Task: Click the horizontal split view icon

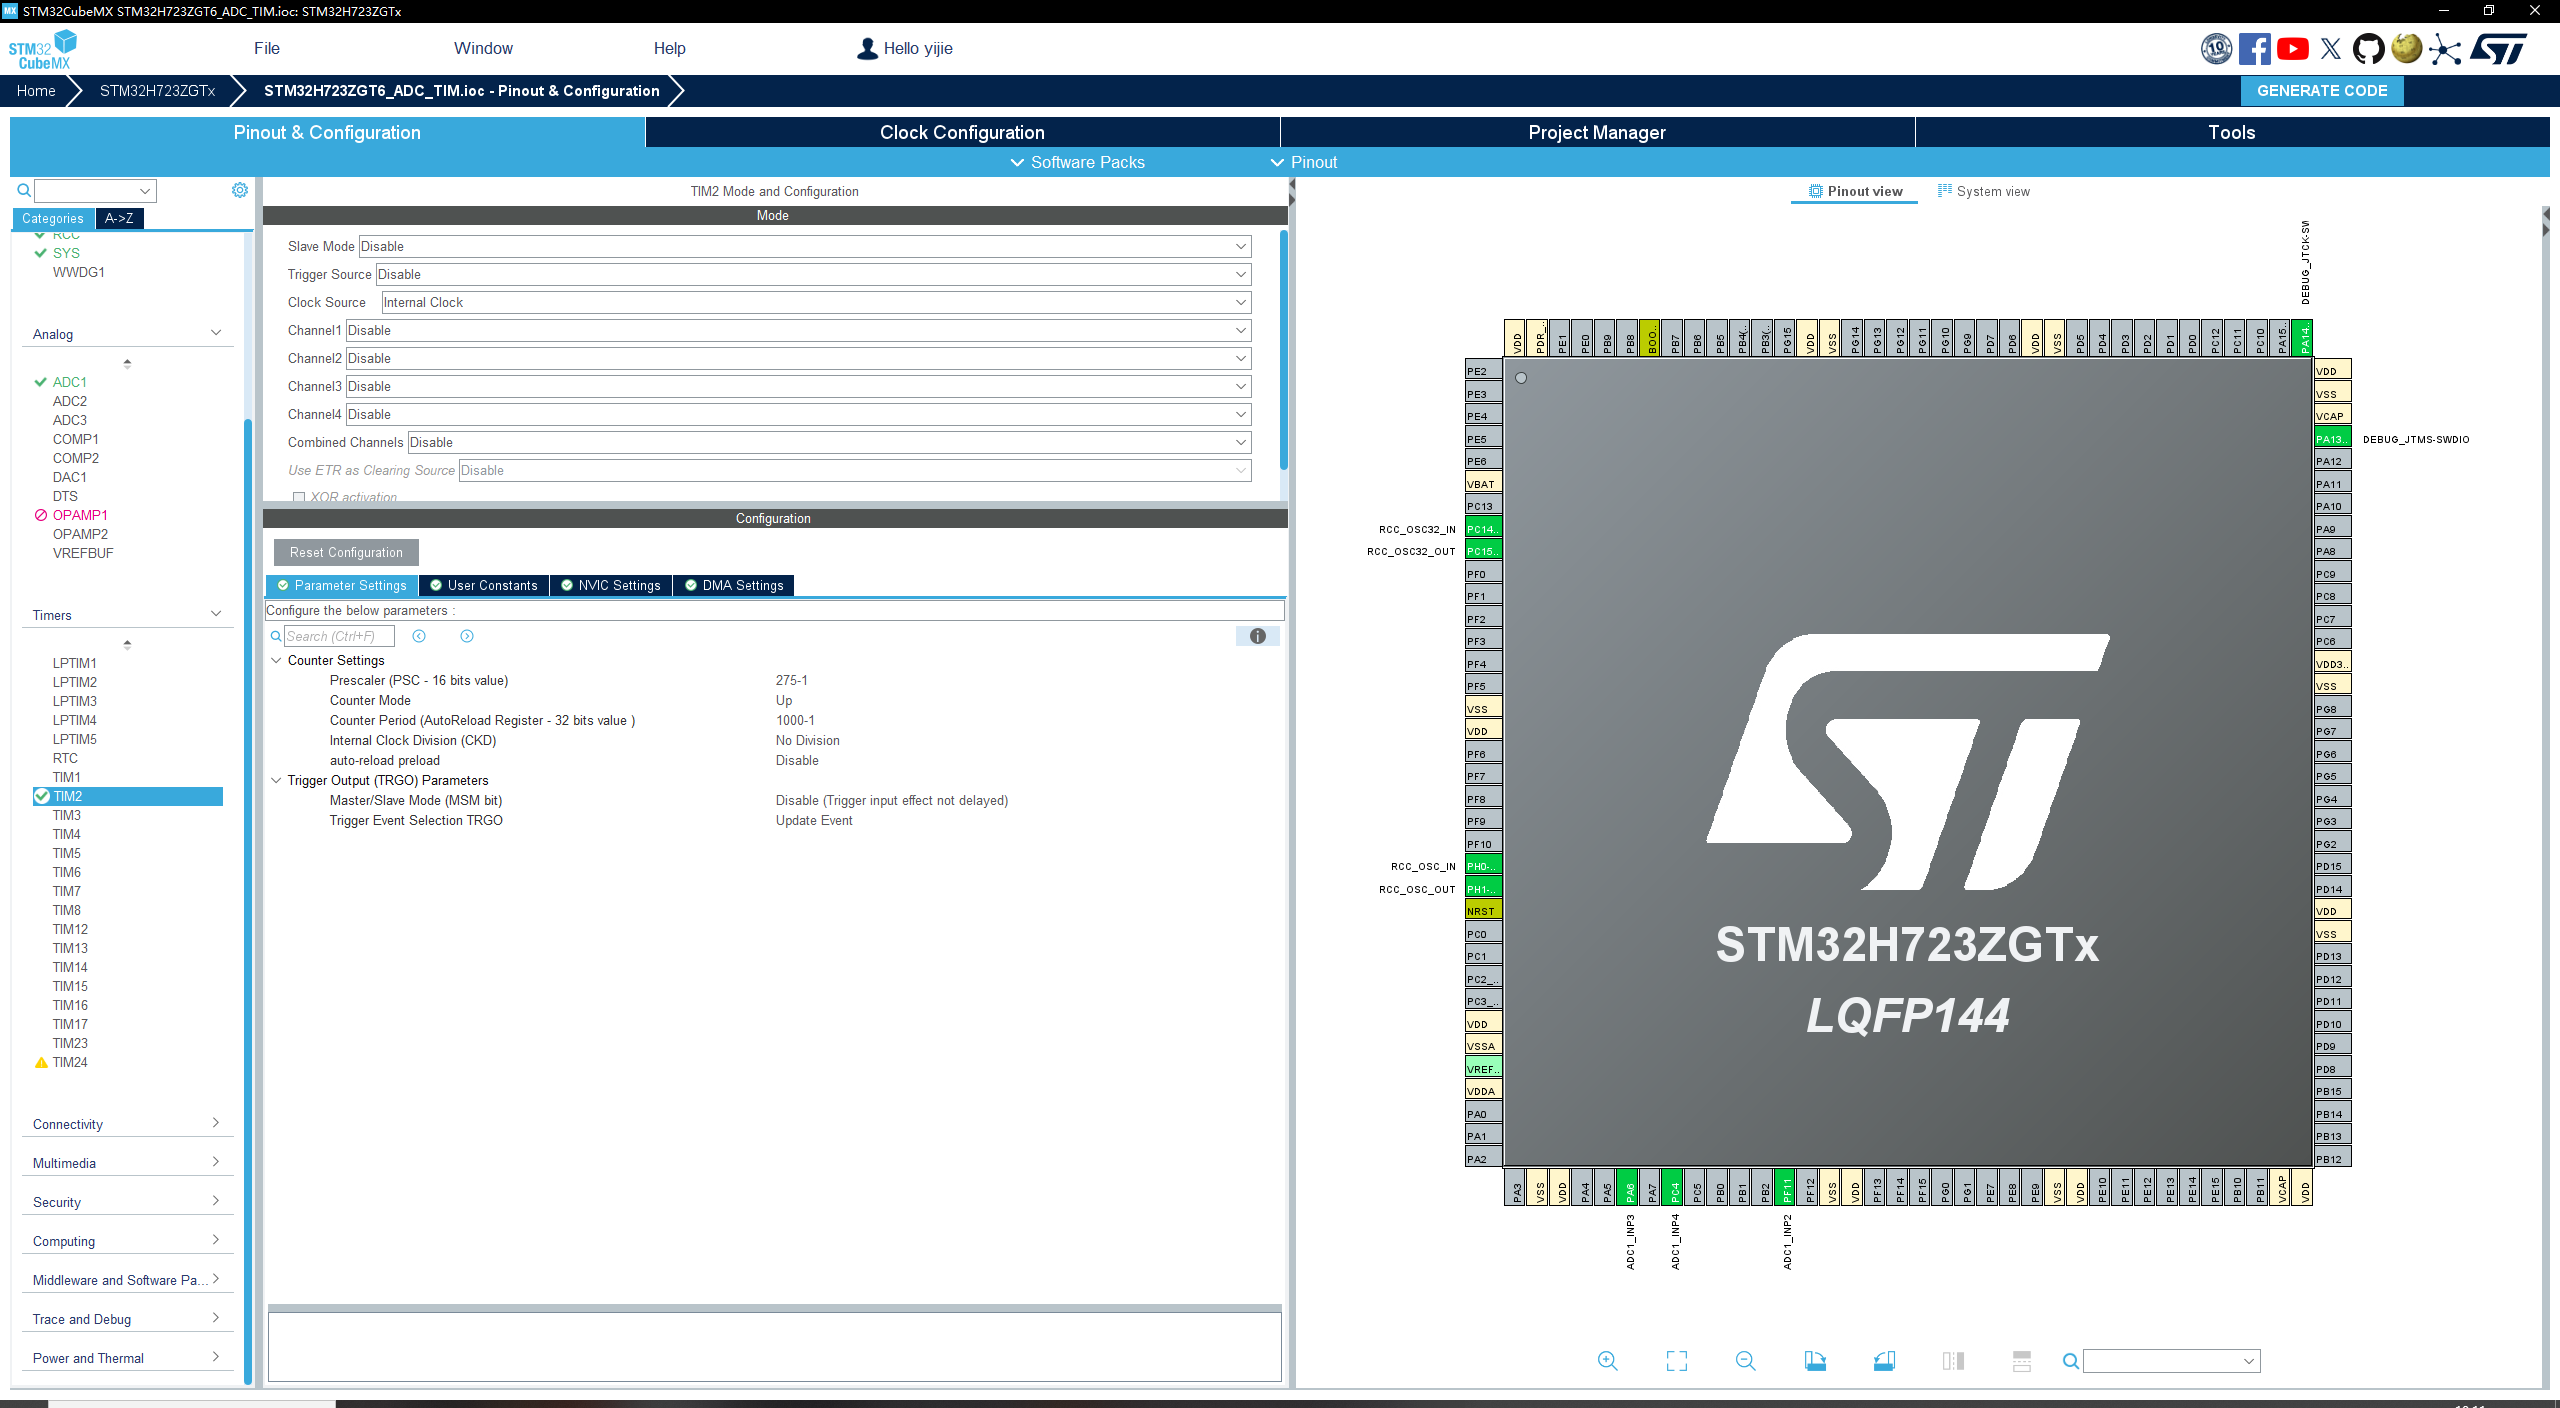Action: (2022, 1360)
